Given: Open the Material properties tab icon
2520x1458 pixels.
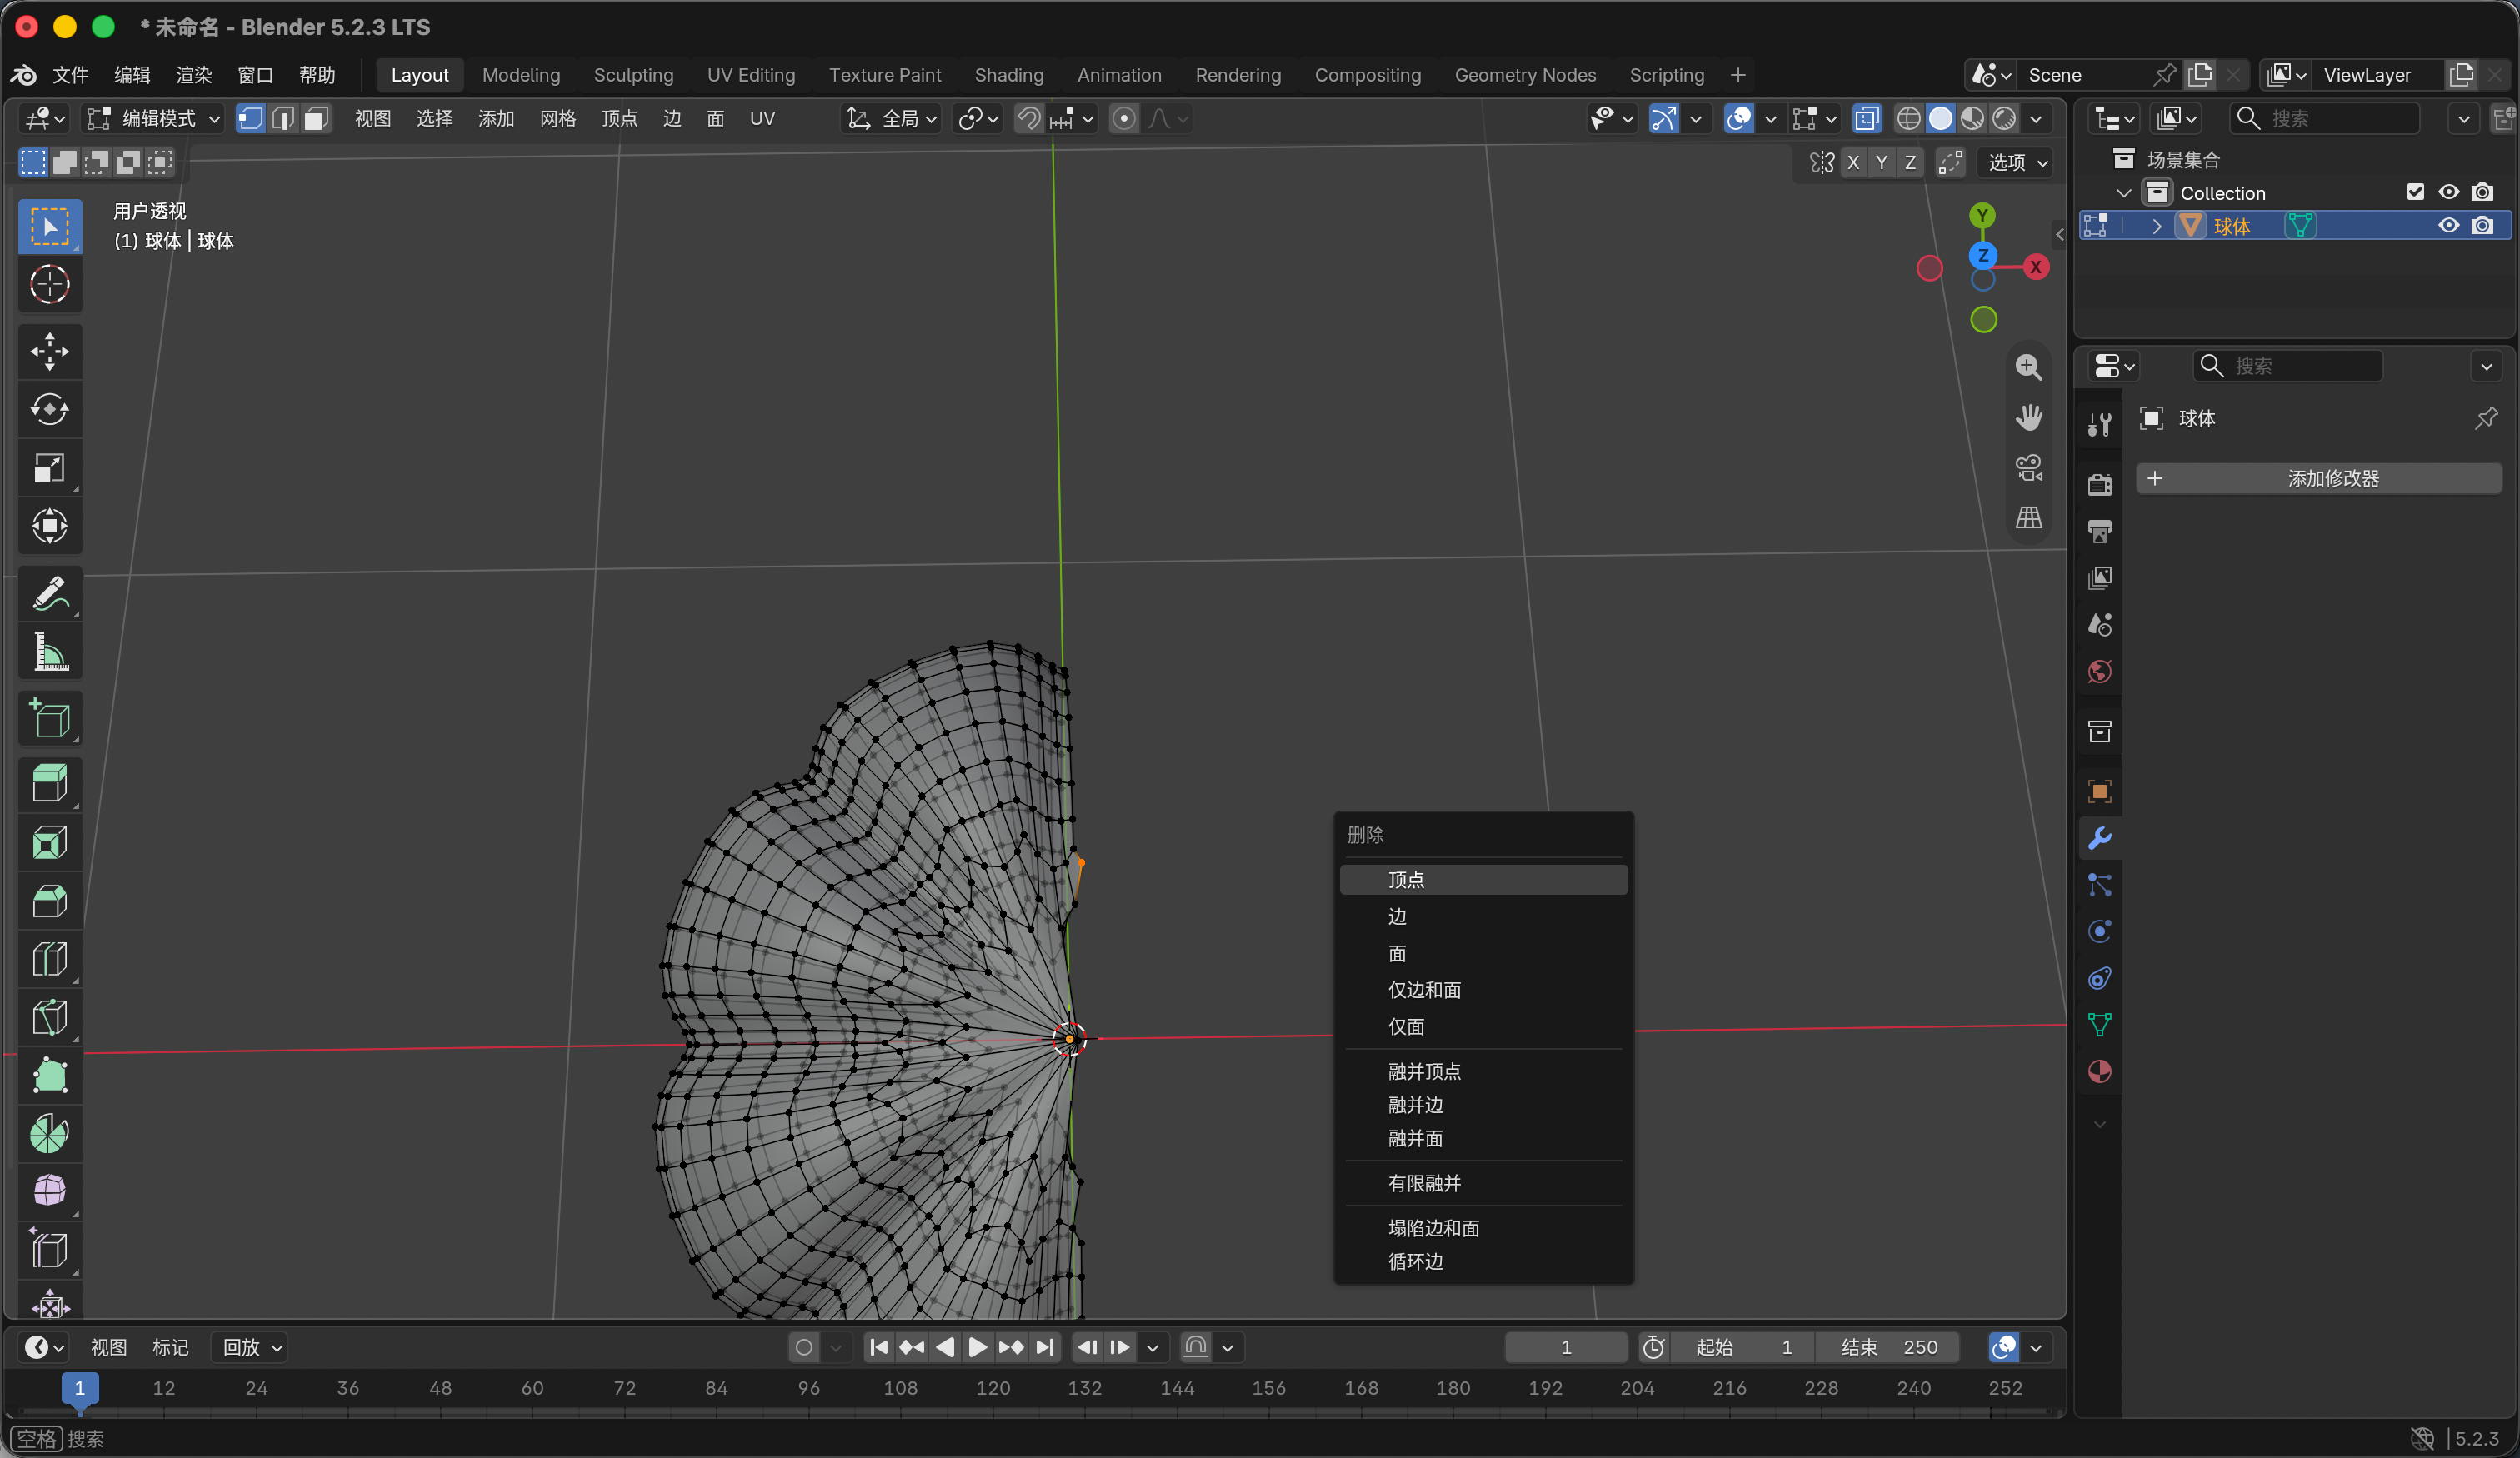Looking at the screenshot, I should pyautogui.click(x=2100, y=1071).
